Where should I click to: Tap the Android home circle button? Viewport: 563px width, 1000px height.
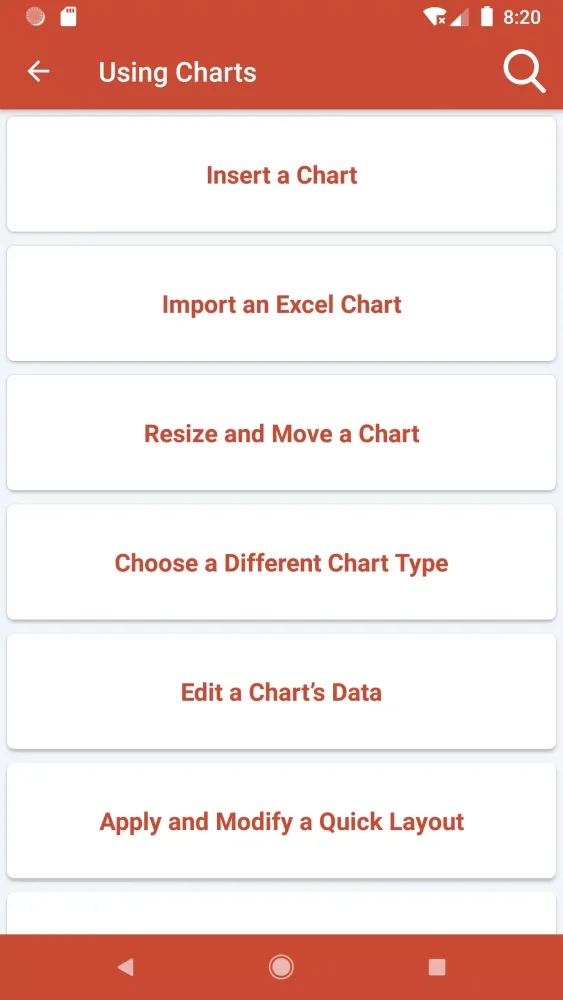(x=281, y=967)
